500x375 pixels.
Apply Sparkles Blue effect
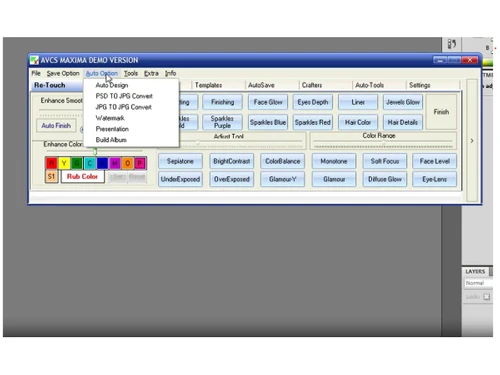tap(268, 122)
